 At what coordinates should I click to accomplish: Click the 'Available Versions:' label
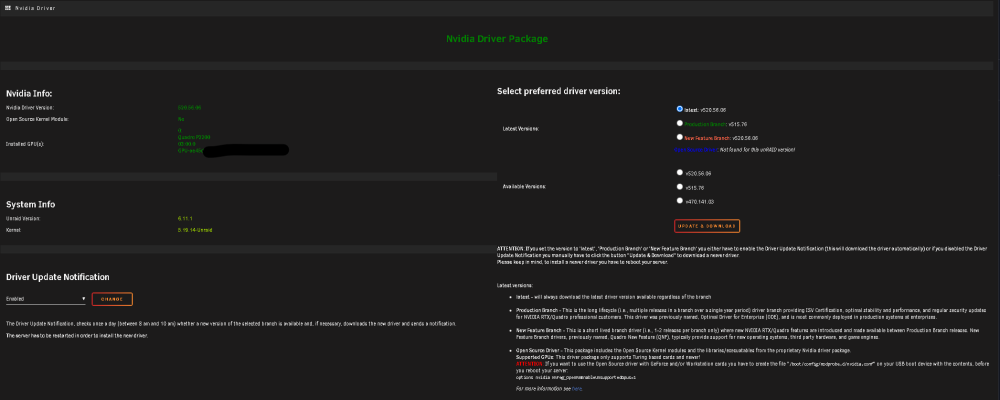[524, 187]
